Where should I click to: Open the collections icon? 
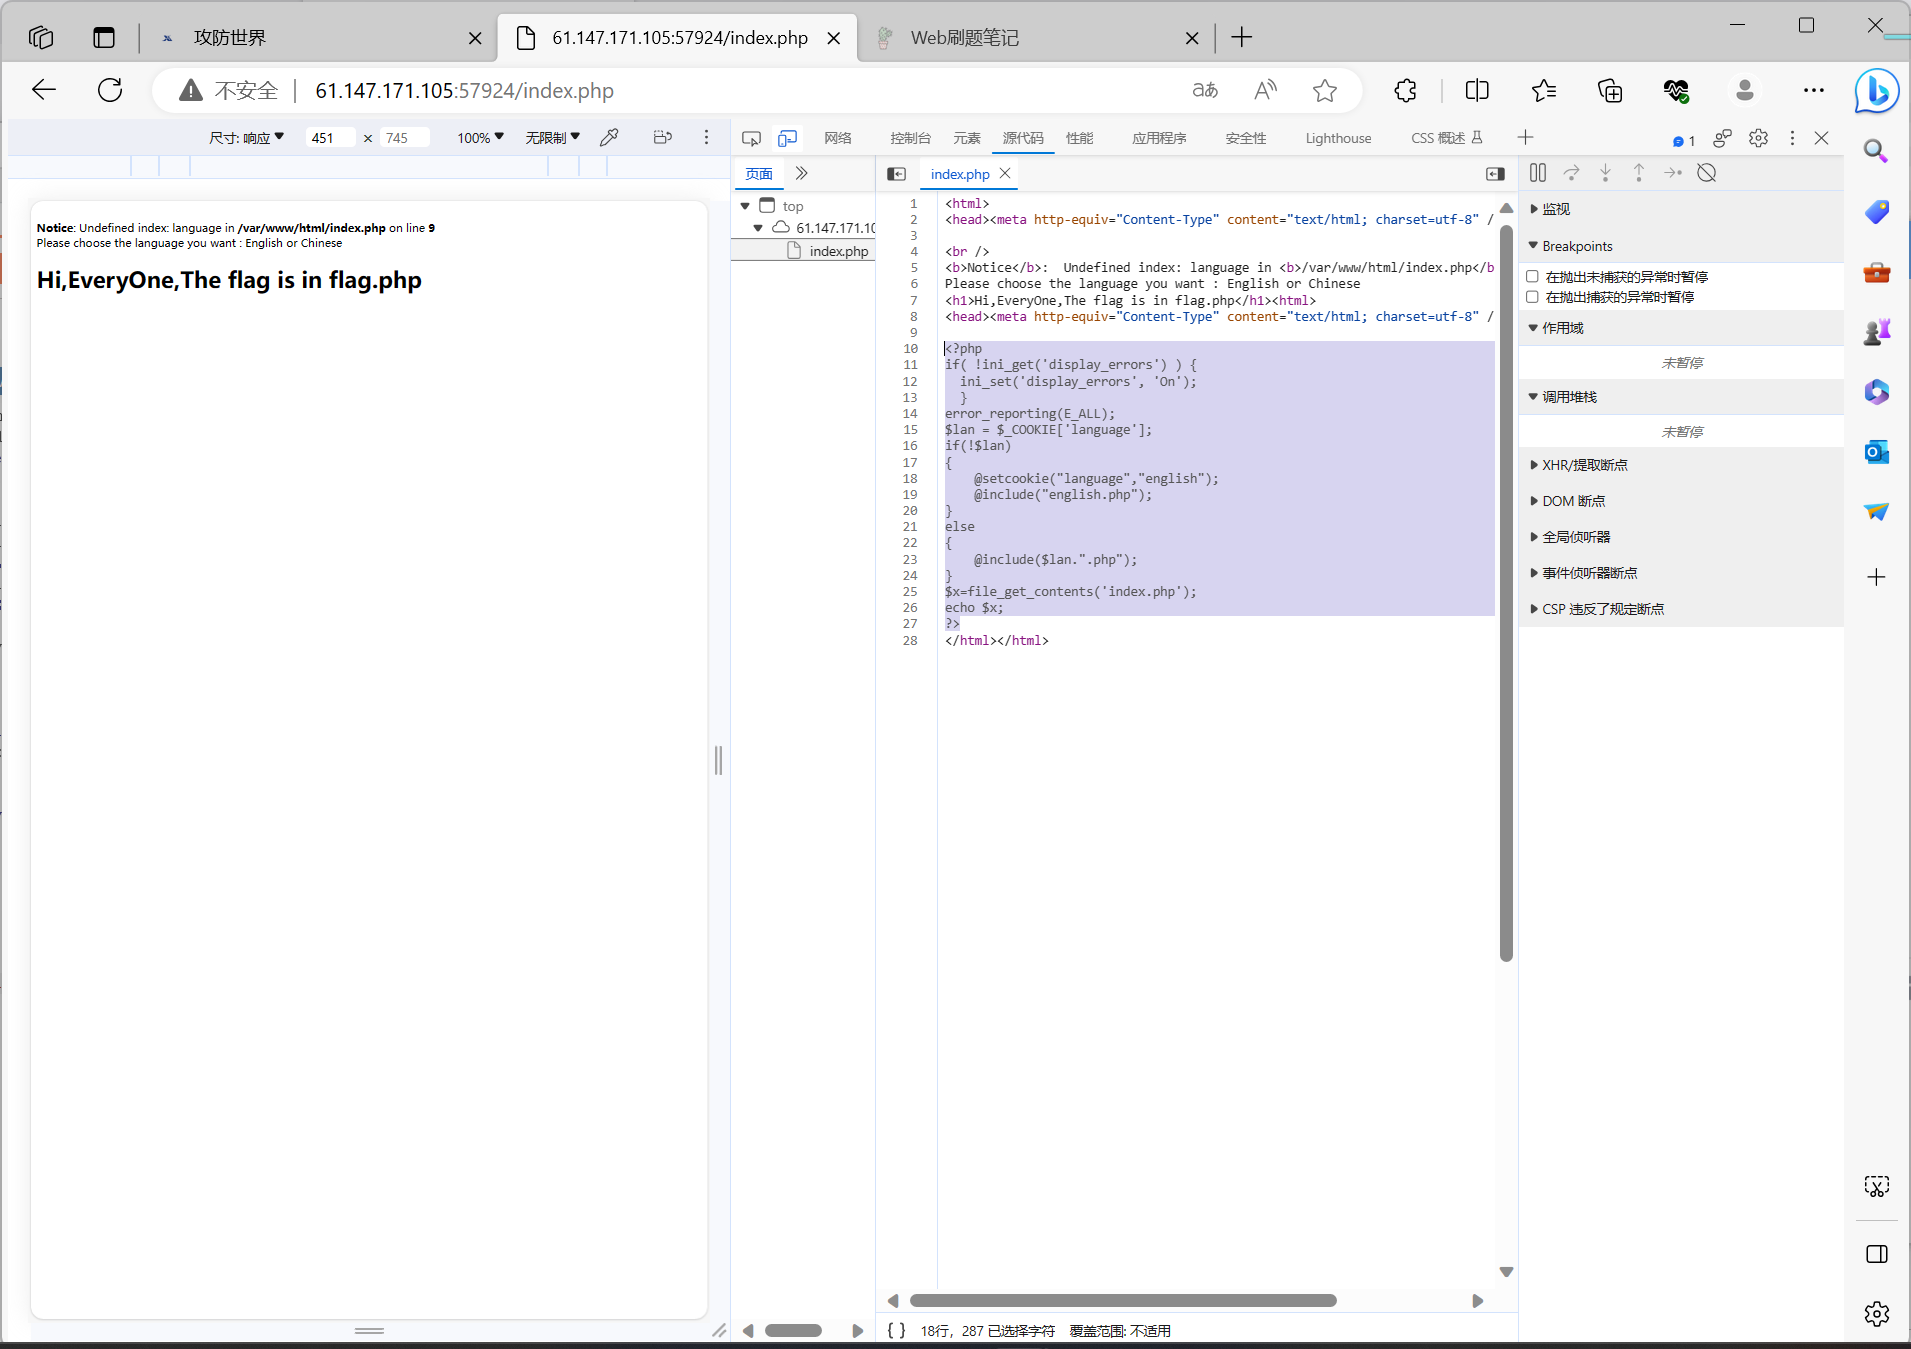1610,90
